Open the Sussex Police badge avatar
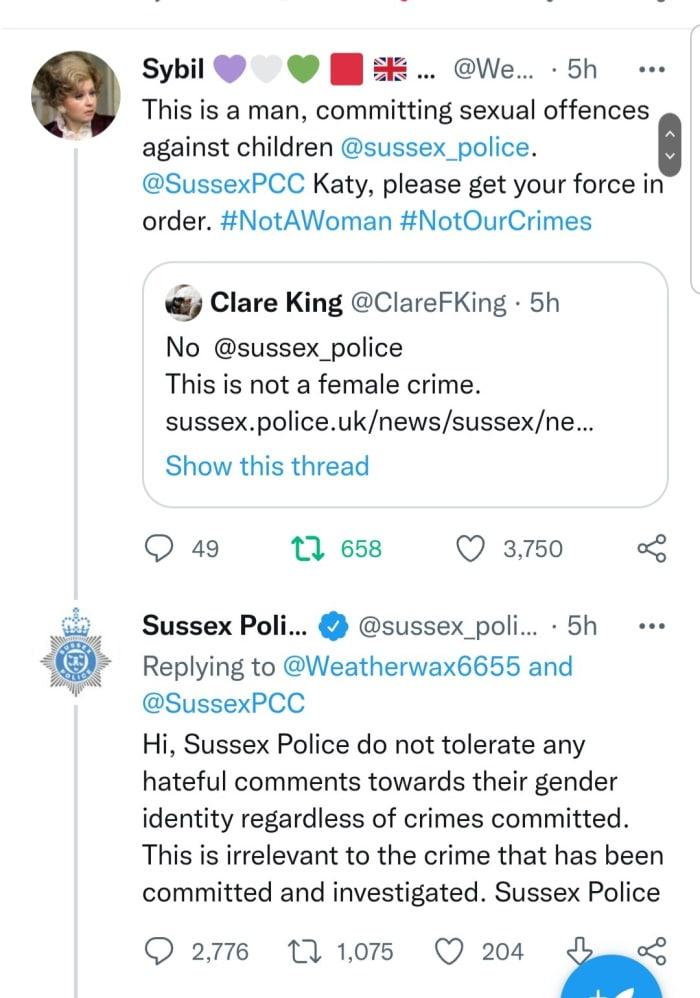 click(76, 652)
